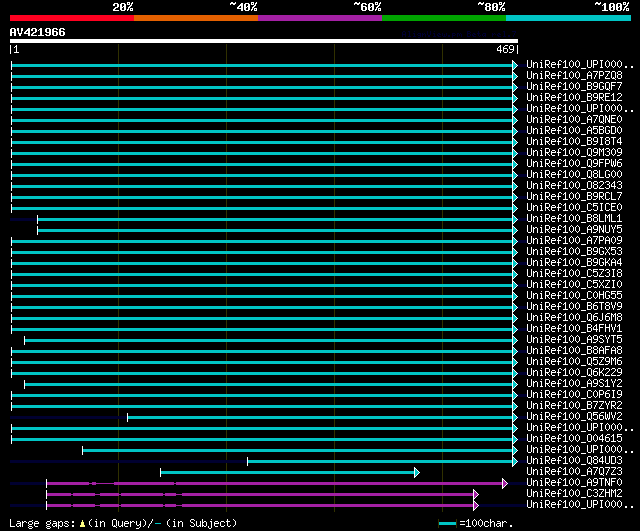Screen dimensions: 640x531
Task: Select the UniRef100_Q5Z9M6 label
Action: 574,362
